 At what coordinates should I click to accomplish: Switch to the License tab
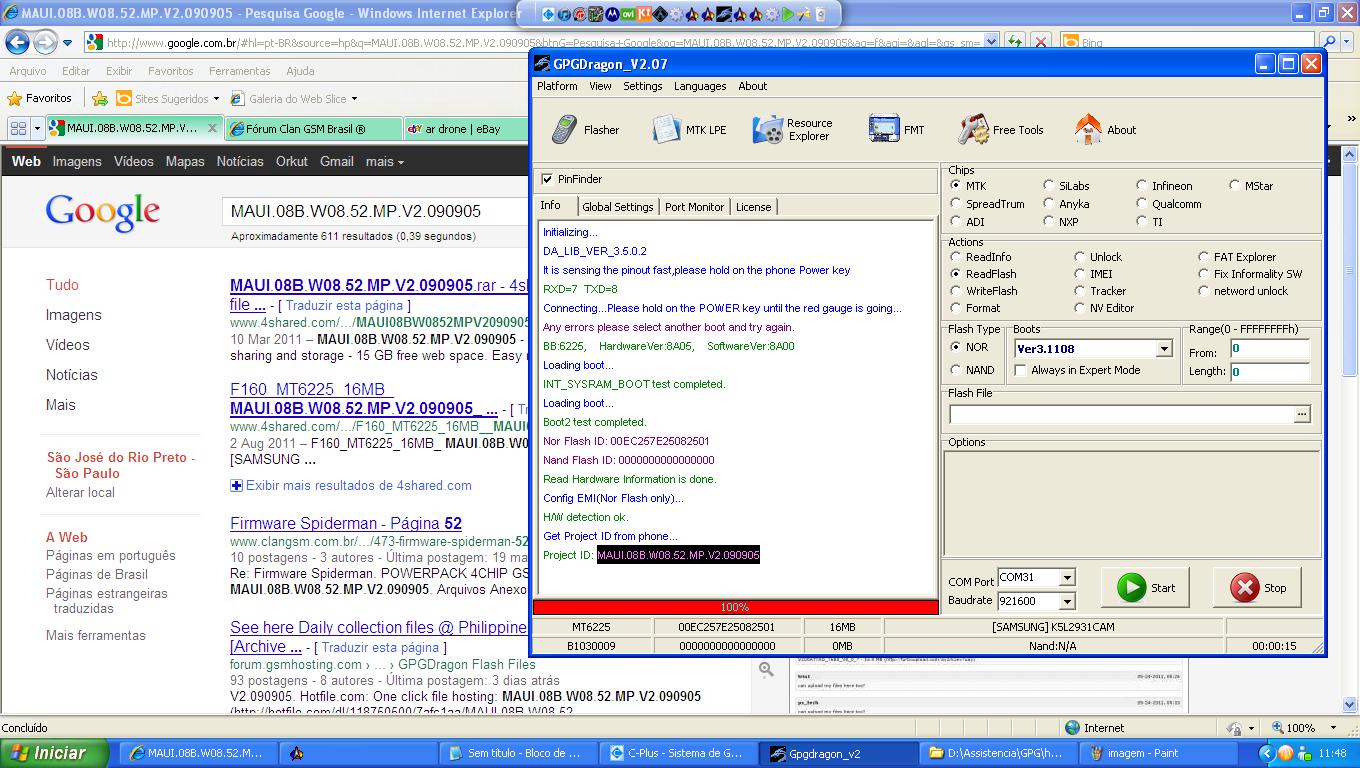[x=753, y=207]
